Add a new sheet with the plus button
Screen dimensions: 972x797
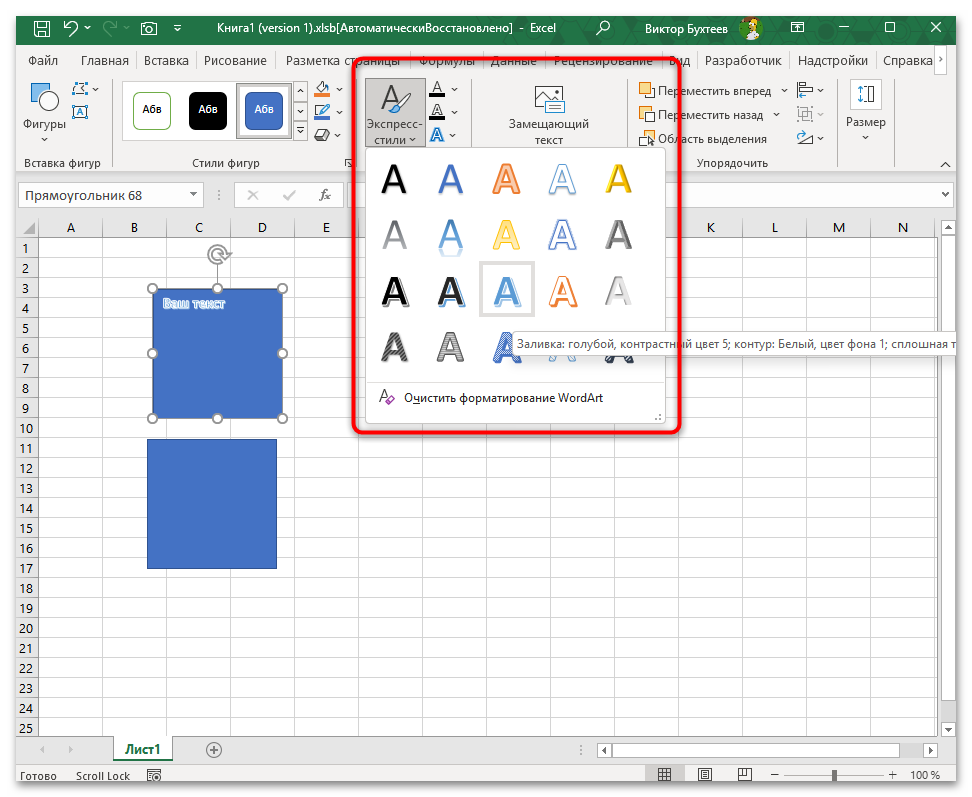coord(214,750)
